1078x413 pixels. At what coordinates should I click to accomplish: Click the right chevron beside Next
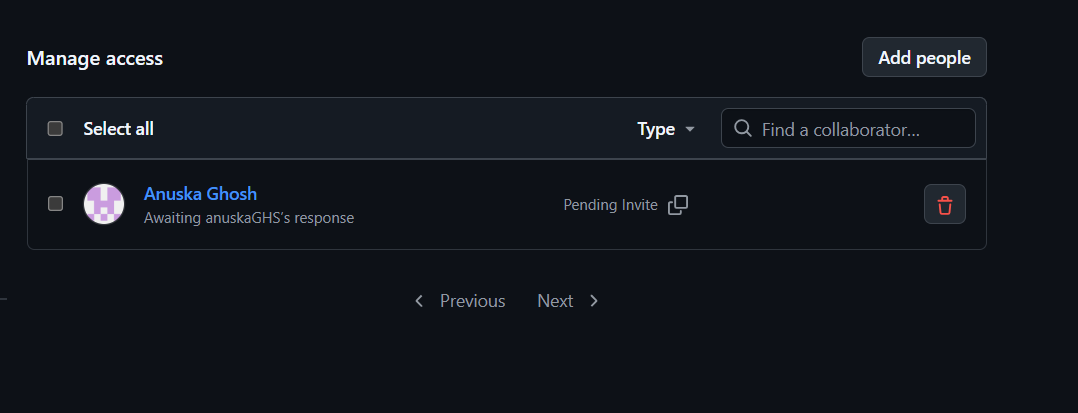pyautogui.click(x=594, y=301)
